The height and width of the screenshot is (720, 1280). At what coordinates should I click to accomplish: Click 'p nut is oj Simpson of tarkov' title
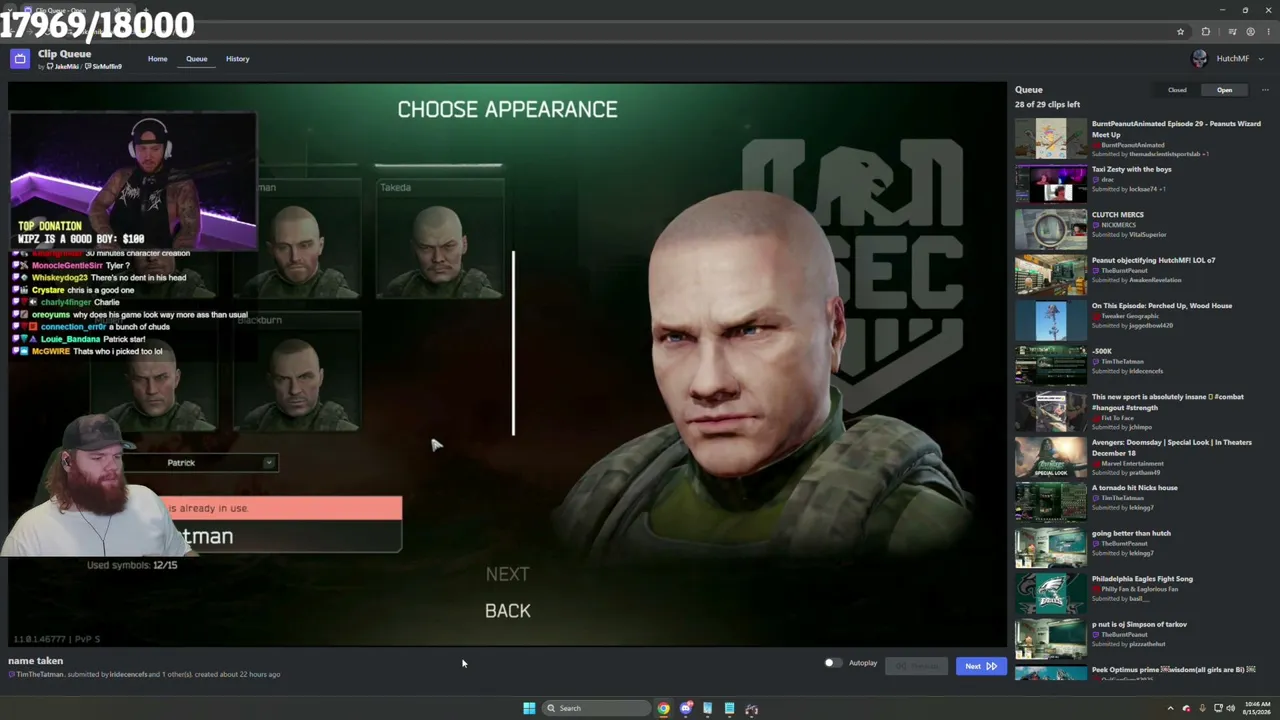point(1139,624)
